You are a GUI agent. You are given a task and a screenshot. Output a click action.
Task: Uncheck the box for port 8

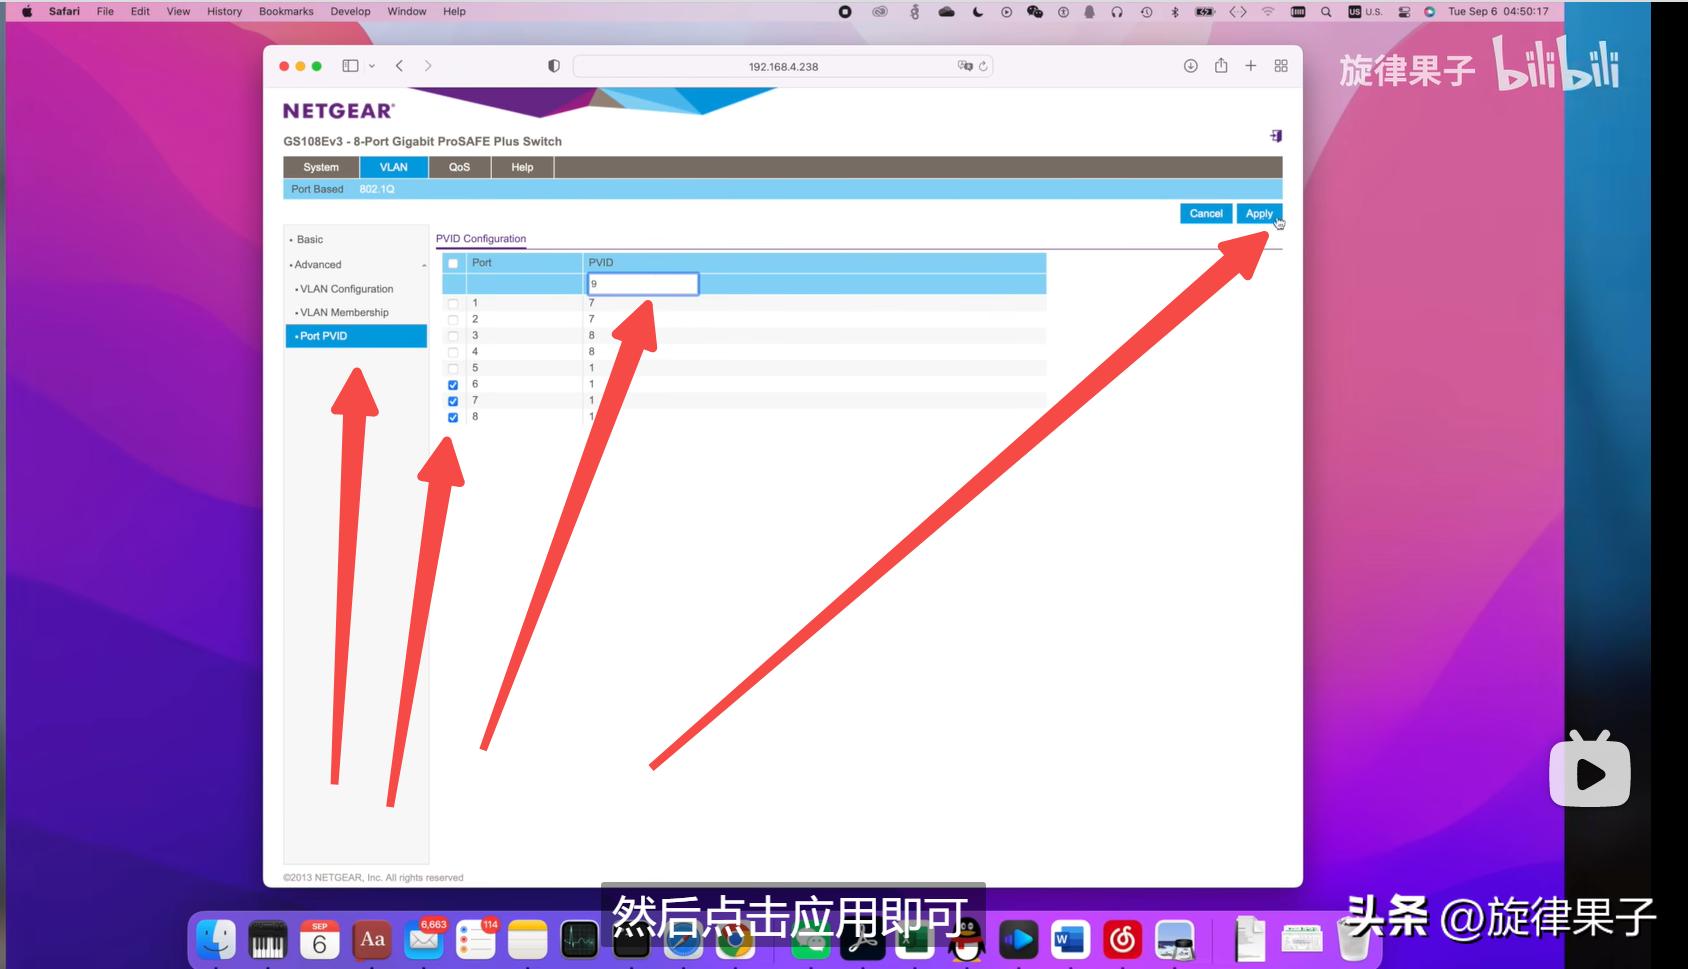pos(453,417)
